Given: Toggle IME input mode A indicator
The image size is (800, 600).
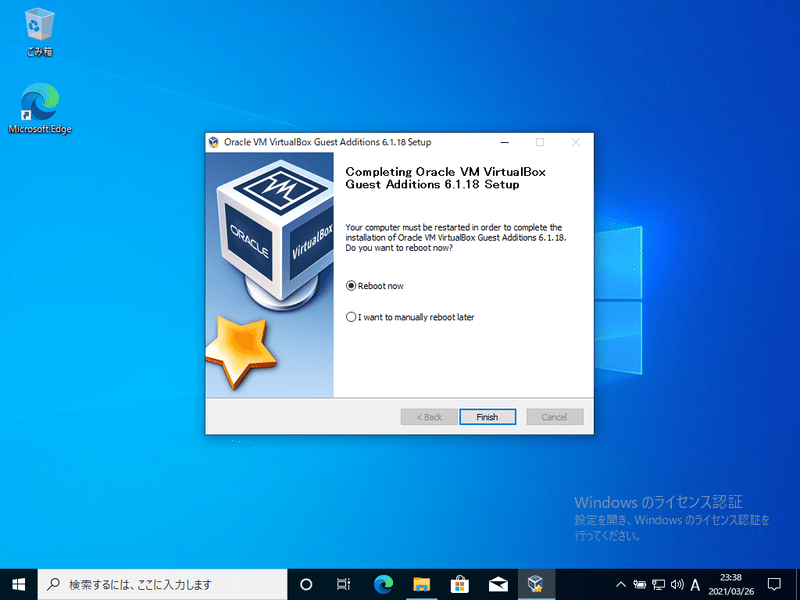Looking at the screenshot, I should [x=695, y=584].
